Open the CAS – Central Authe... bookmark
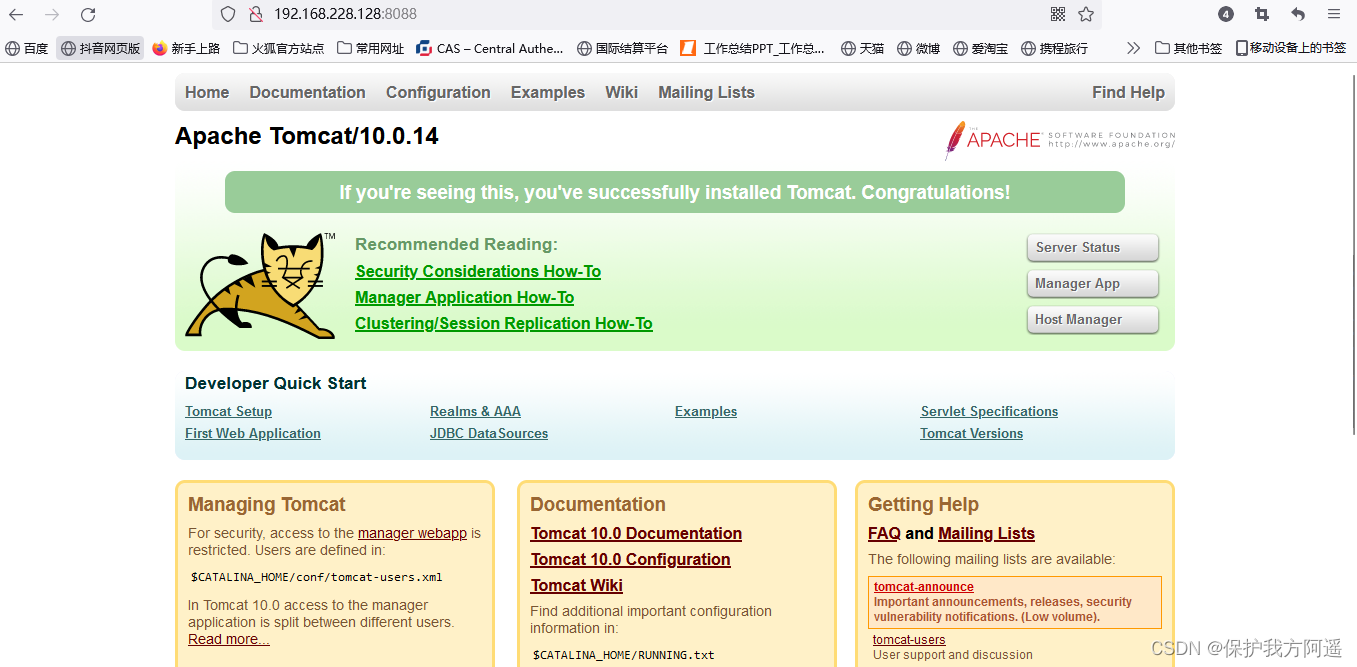The image size is (1357, 667). click(x=490, y=48)
